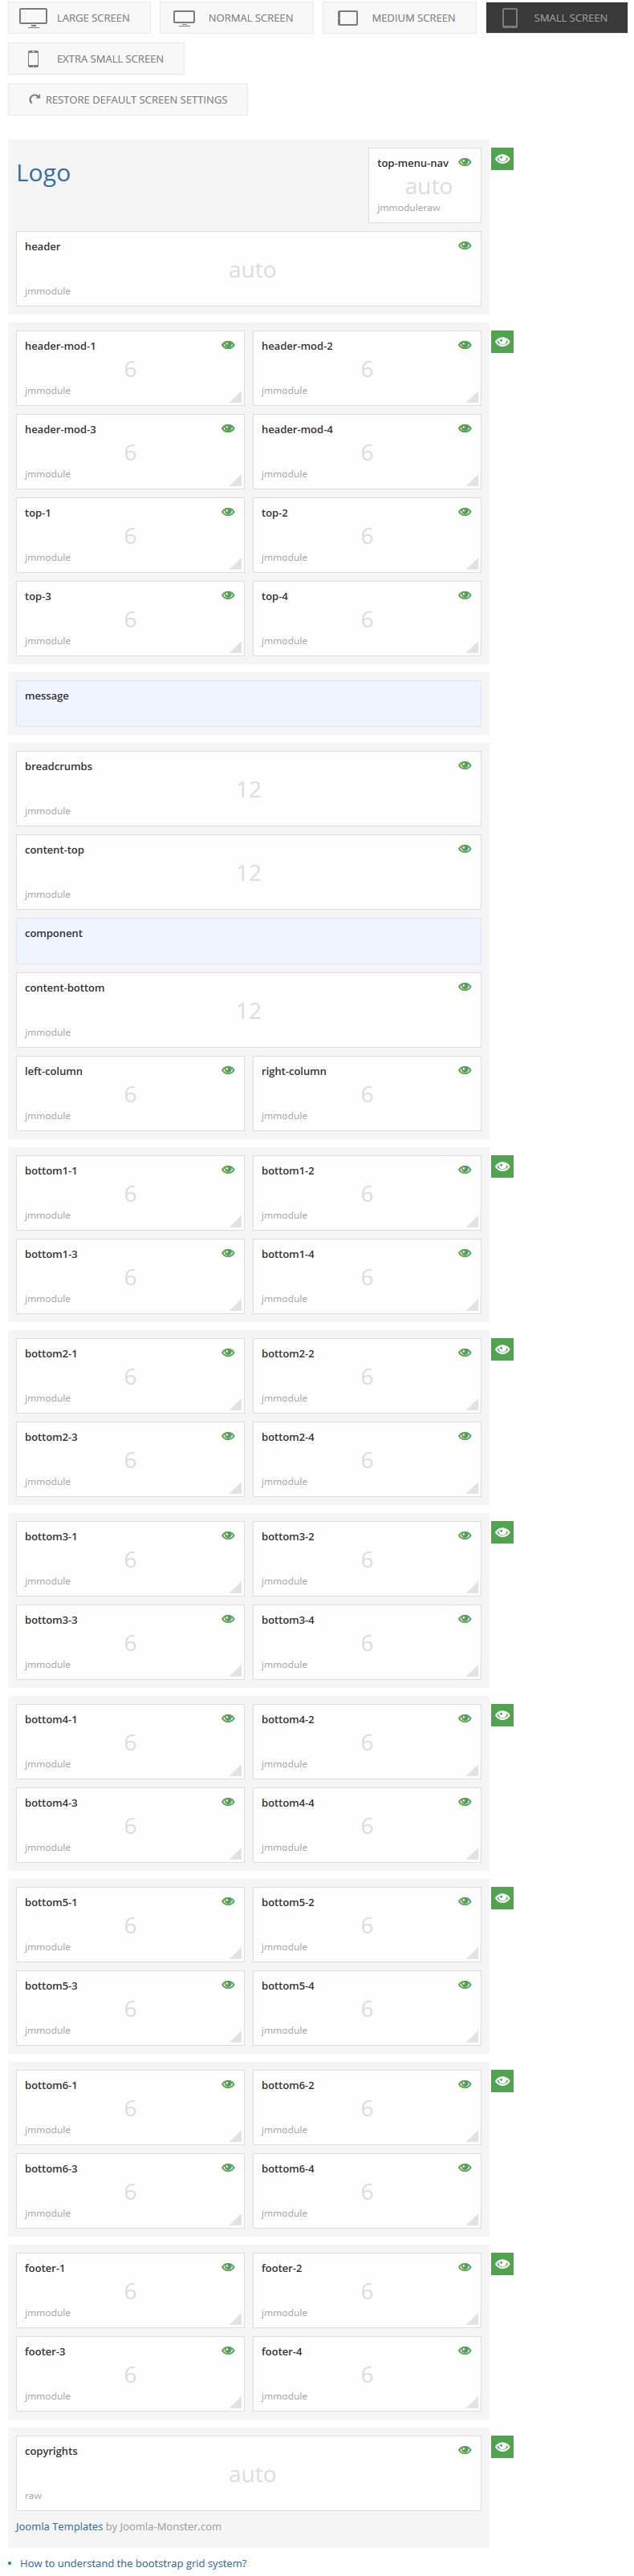Click the Normal Screen display icon
The height and width of the screenshot is (2576, 634).
[184, 17]
